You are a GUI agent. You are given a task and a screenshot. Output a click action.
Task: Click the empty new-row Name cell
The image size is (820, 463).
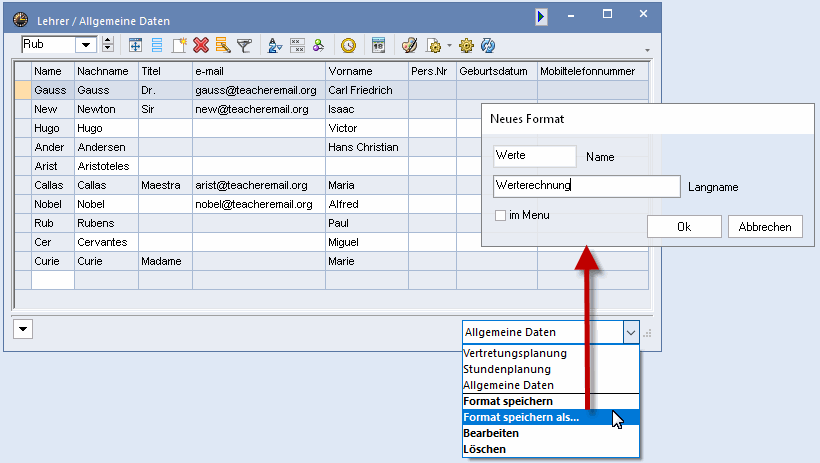(53, 280)
